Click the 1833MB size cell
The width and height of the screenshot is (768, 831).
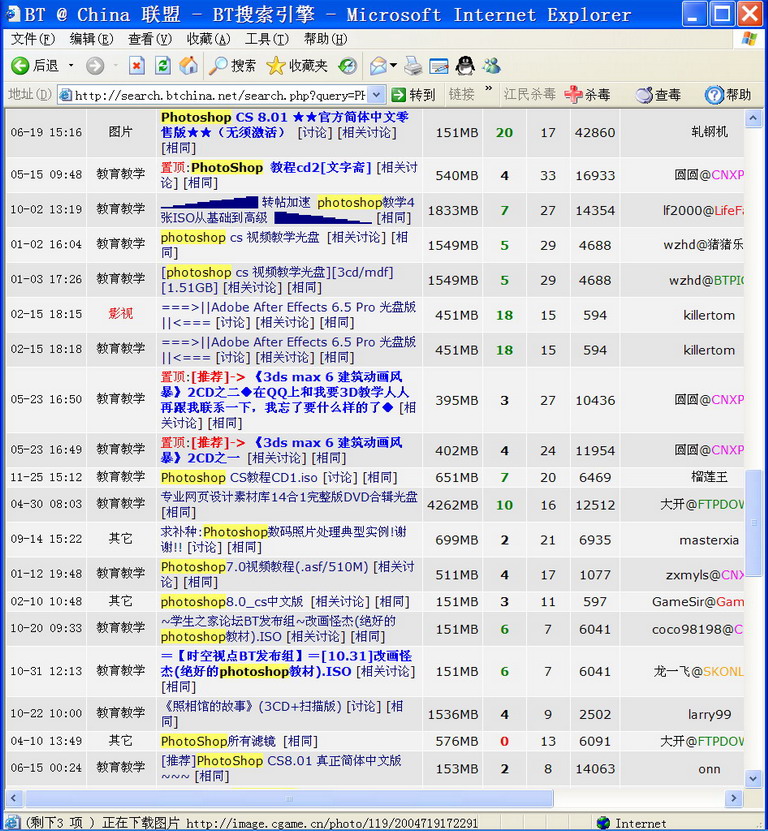point(452,210)
